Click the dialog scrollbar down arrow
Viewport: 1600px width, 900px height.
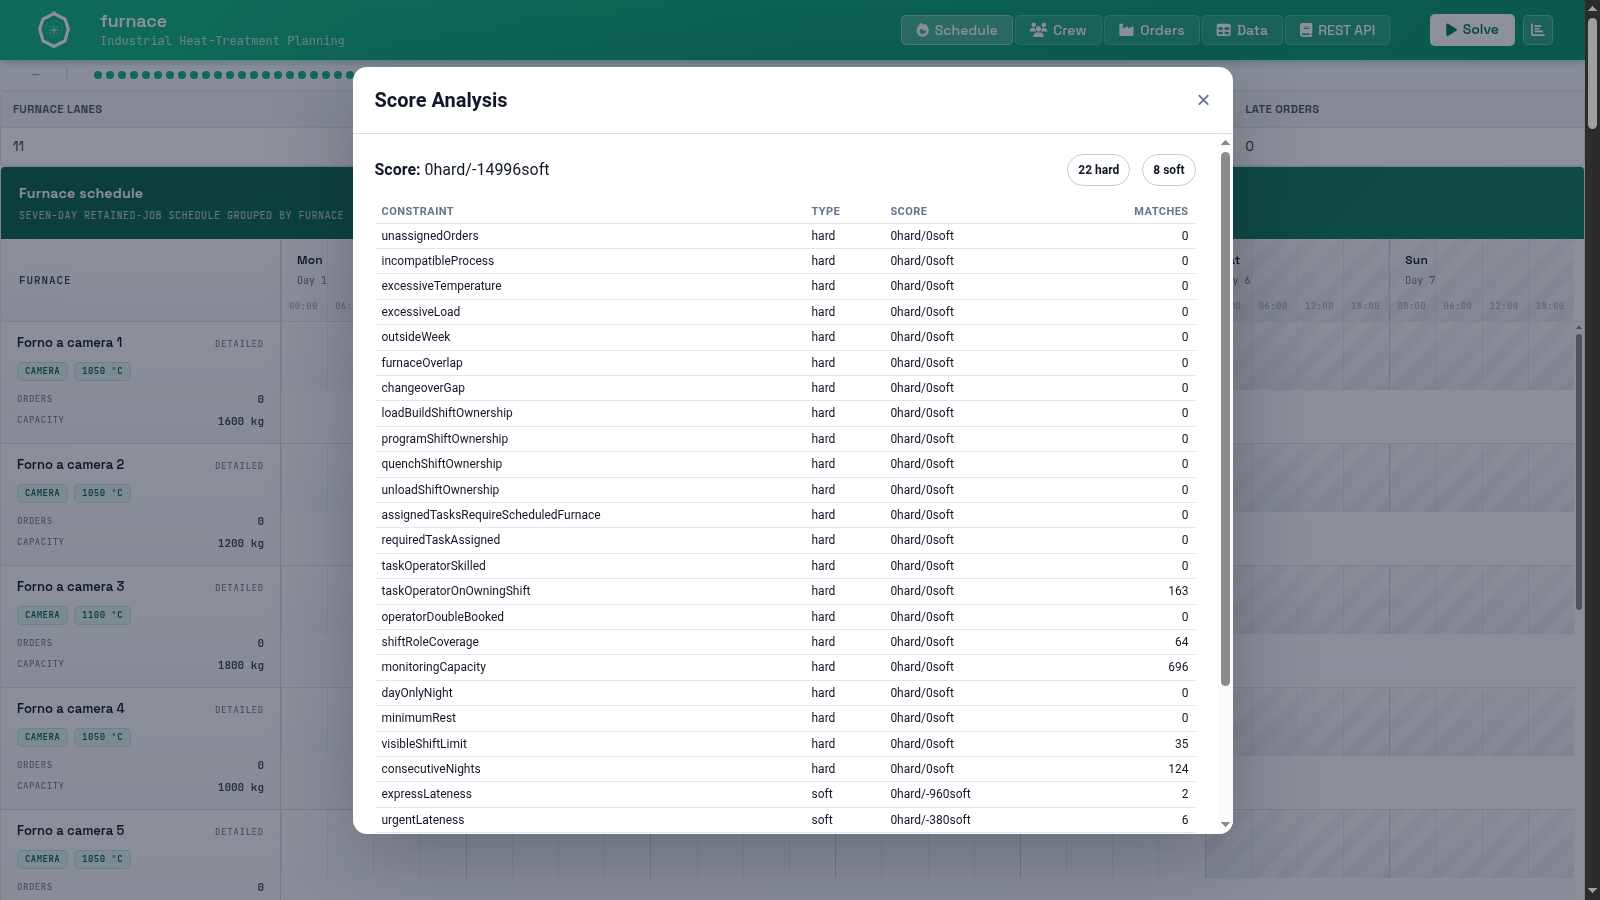pos(1225,825)
